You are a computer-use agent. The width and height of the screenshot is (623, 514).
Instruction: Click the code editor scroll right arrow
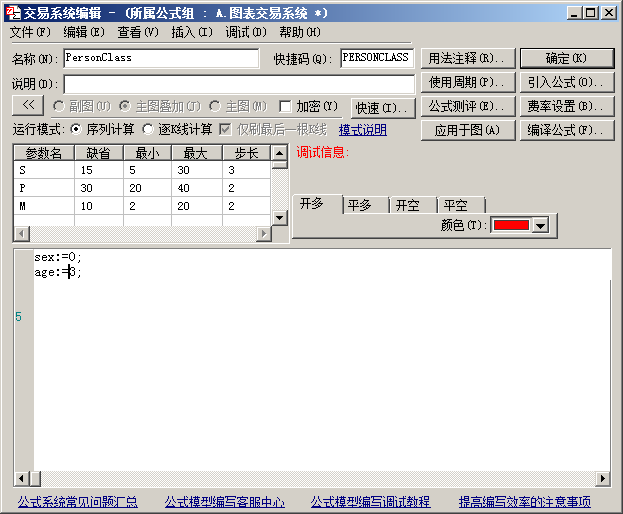(603, 478)
